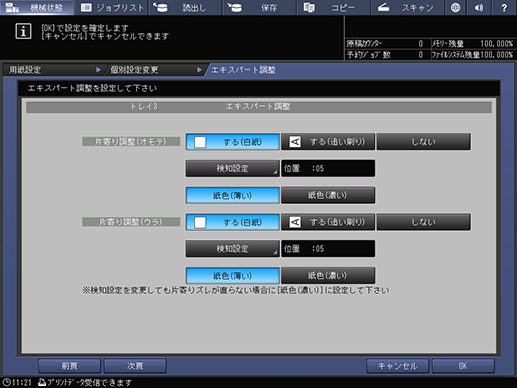Image resolution: width=517 pixels, height=388 pixels.
Task: Go back to 個別設定変更 breadcrumb
Action: (155, 70)
